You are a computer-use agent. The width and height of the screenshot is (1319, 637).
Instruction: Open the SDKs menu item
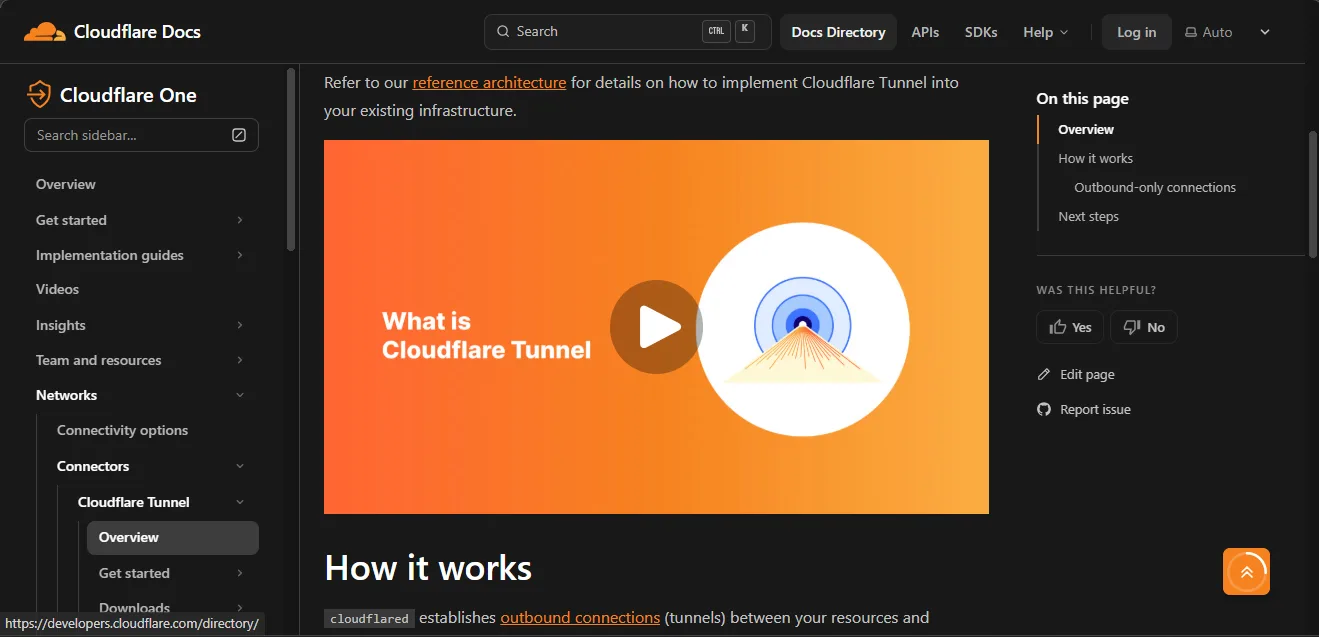(981, 32)
